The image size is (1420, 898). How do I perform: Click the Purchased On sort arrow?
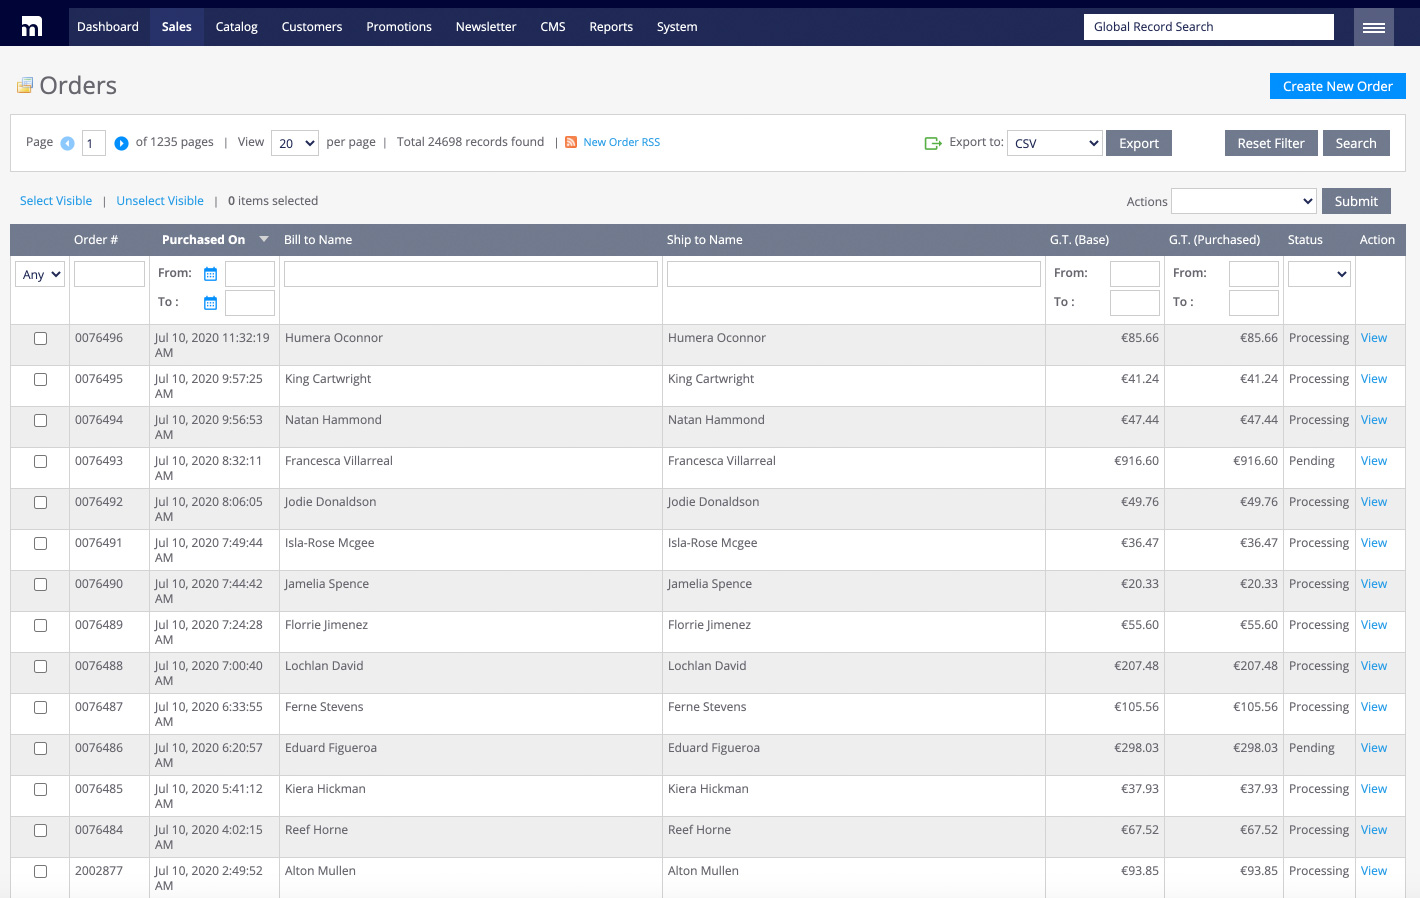coord(264,239)
